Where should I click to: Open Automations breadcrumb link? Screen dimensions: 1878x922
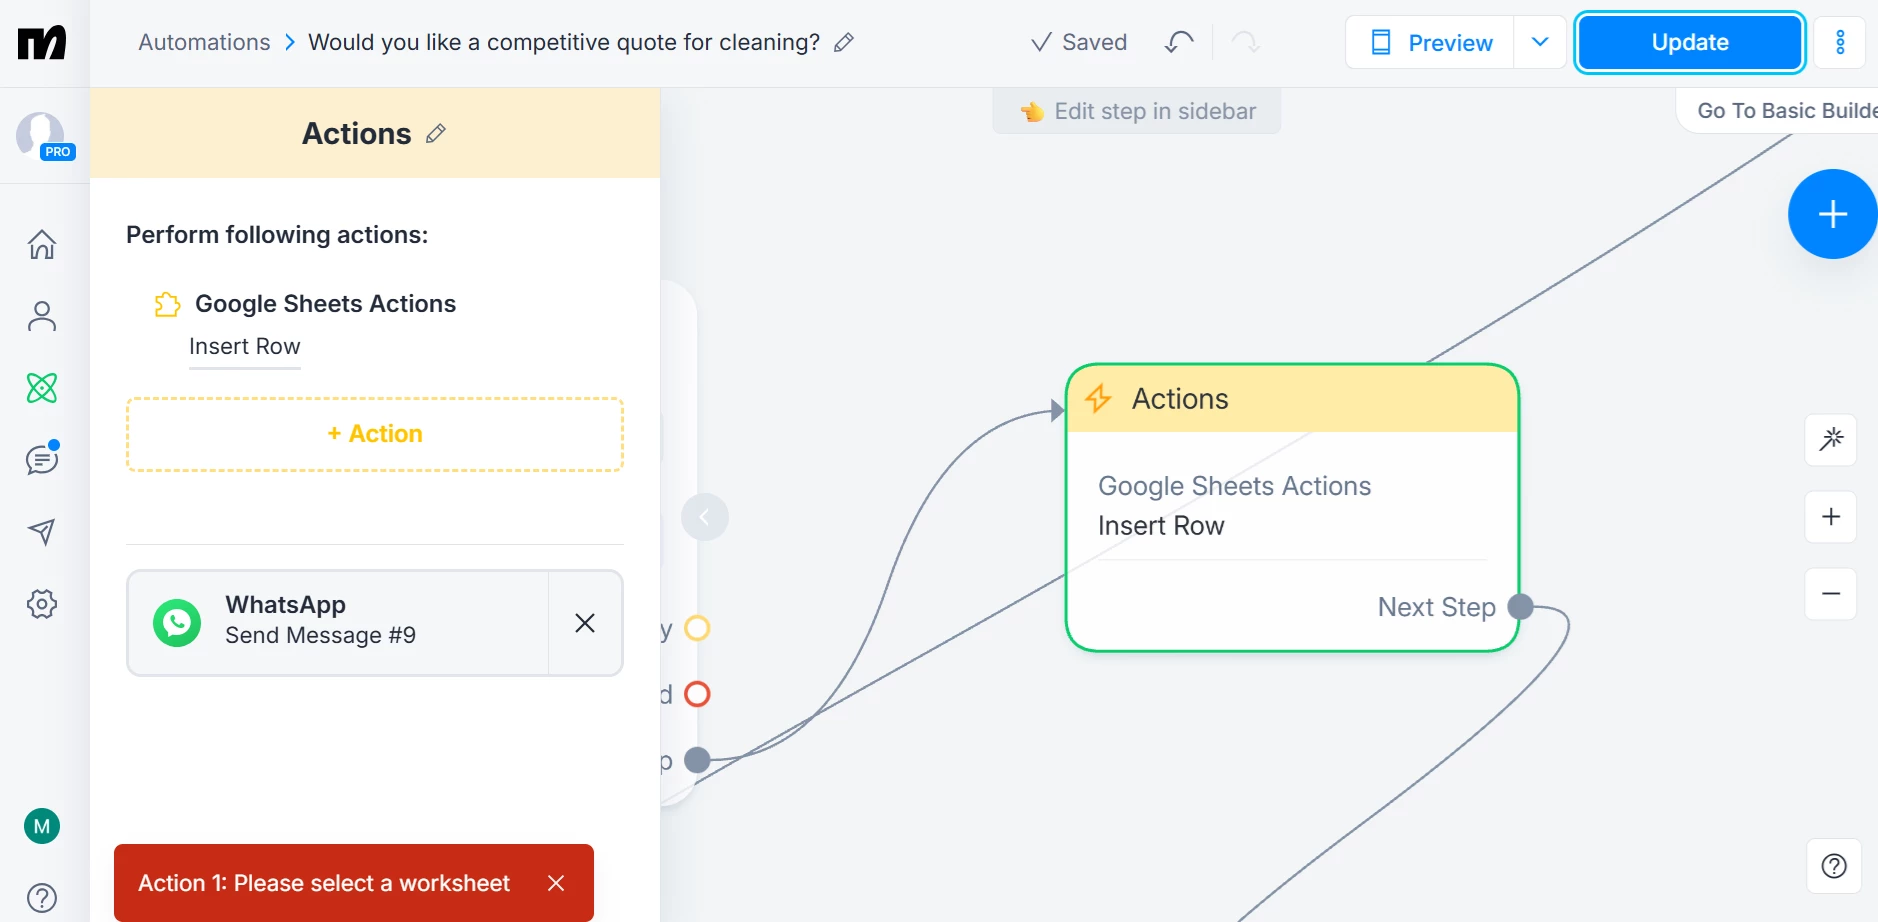[x=204, y=42]
